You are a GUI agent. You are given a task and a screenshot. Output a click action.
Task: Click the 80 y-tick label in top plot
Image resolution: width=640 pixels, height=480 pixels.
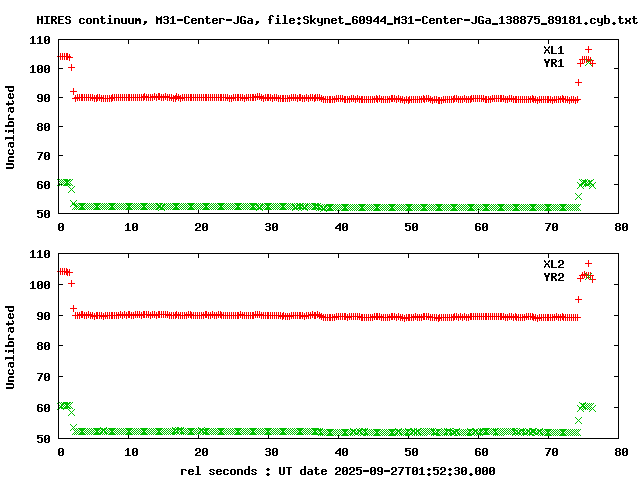pos(43,127)
